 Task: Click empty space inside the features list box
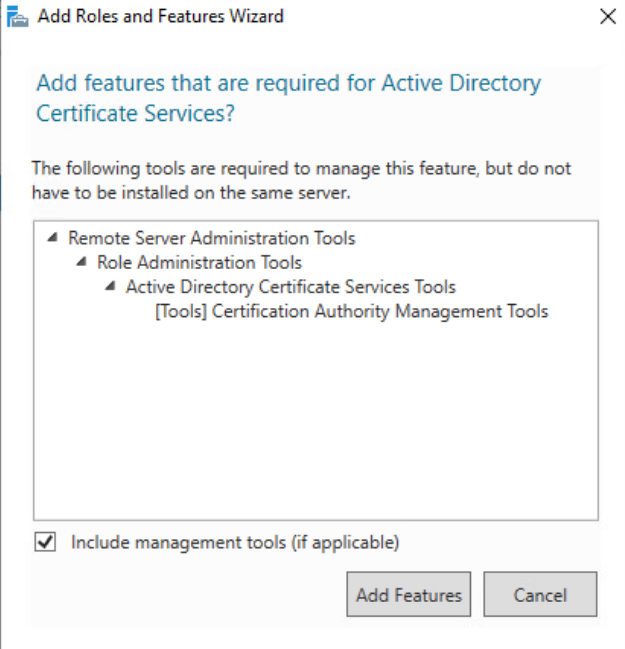coord(315,420)
